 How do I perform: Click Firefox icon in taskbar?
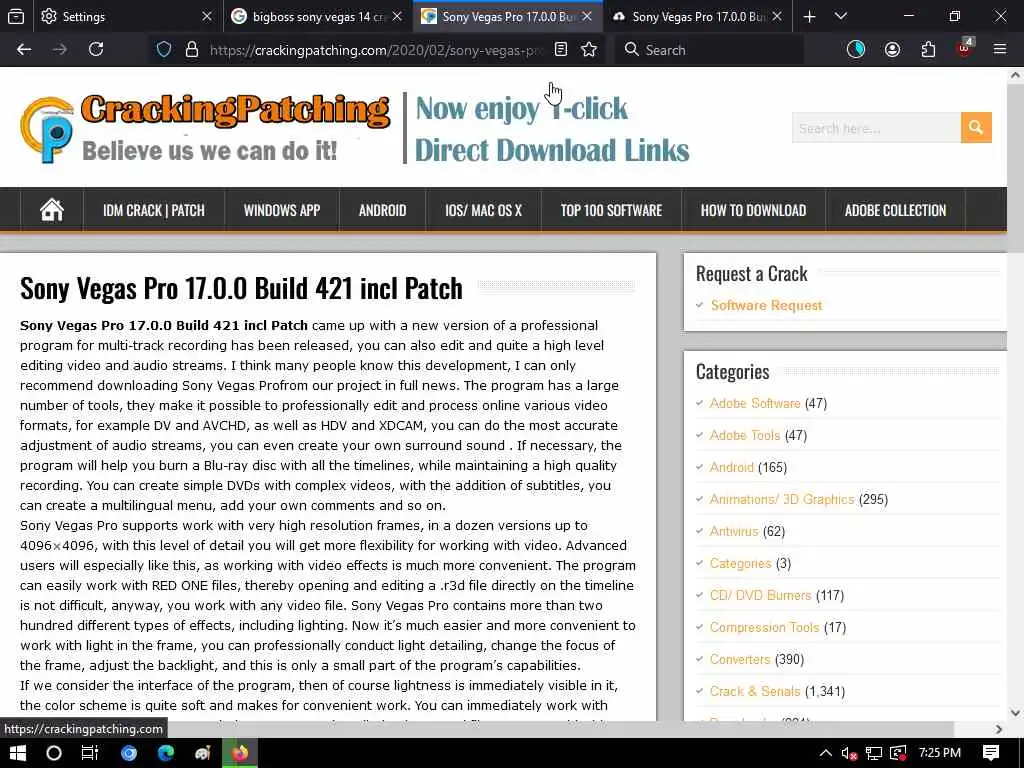[240, 753]
